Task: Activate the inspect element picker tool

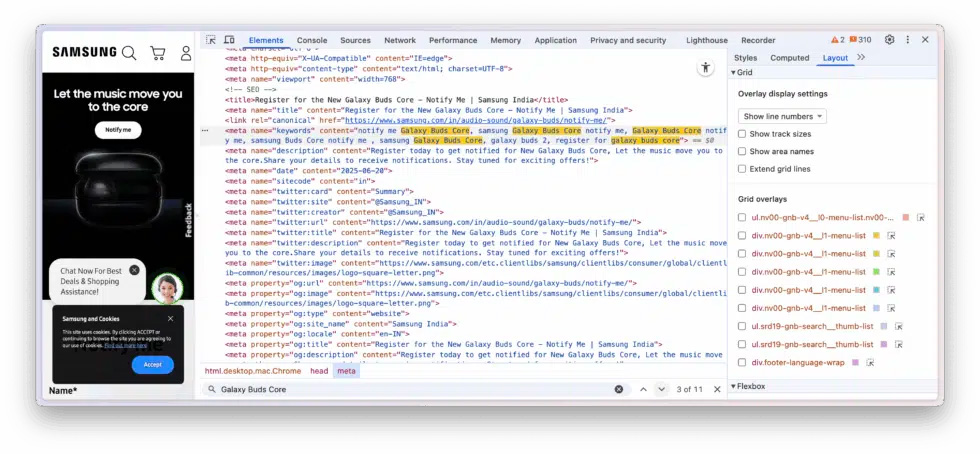Action: (x=211, y=39)
